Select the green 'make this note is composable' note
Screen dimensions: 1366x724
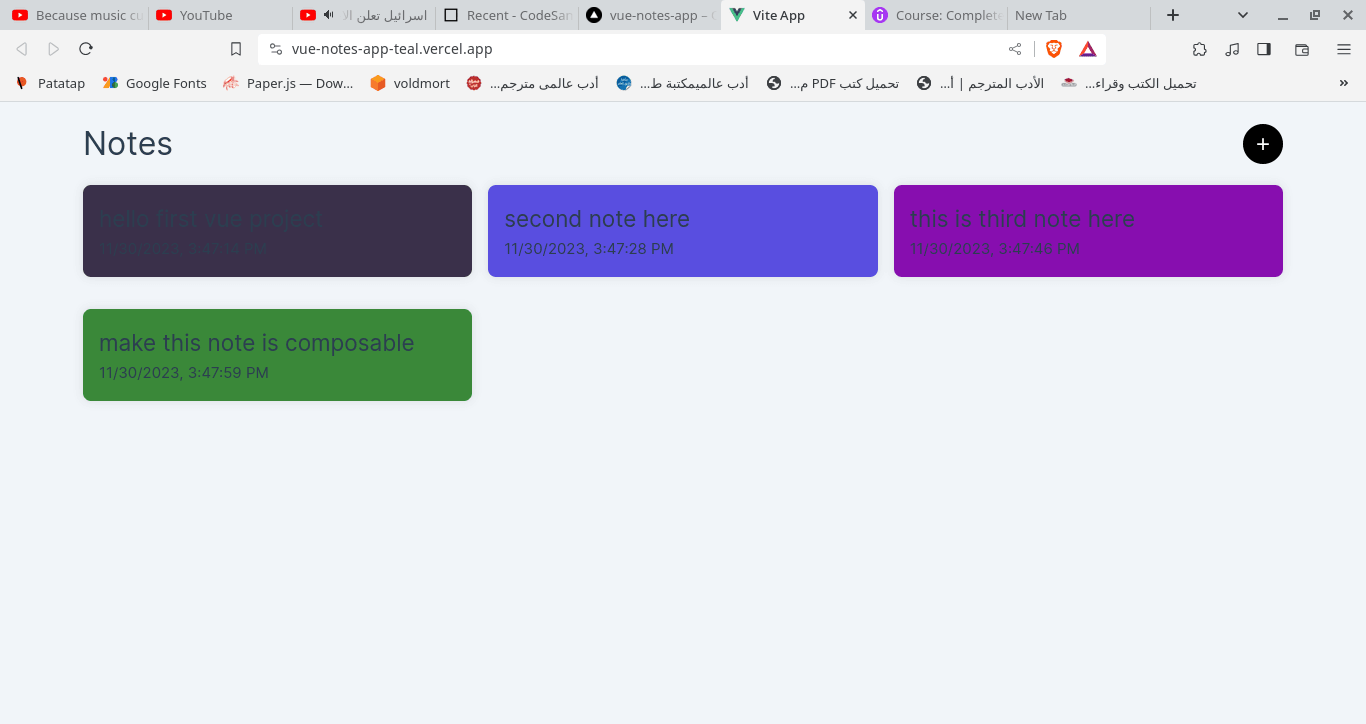[277, 355]
